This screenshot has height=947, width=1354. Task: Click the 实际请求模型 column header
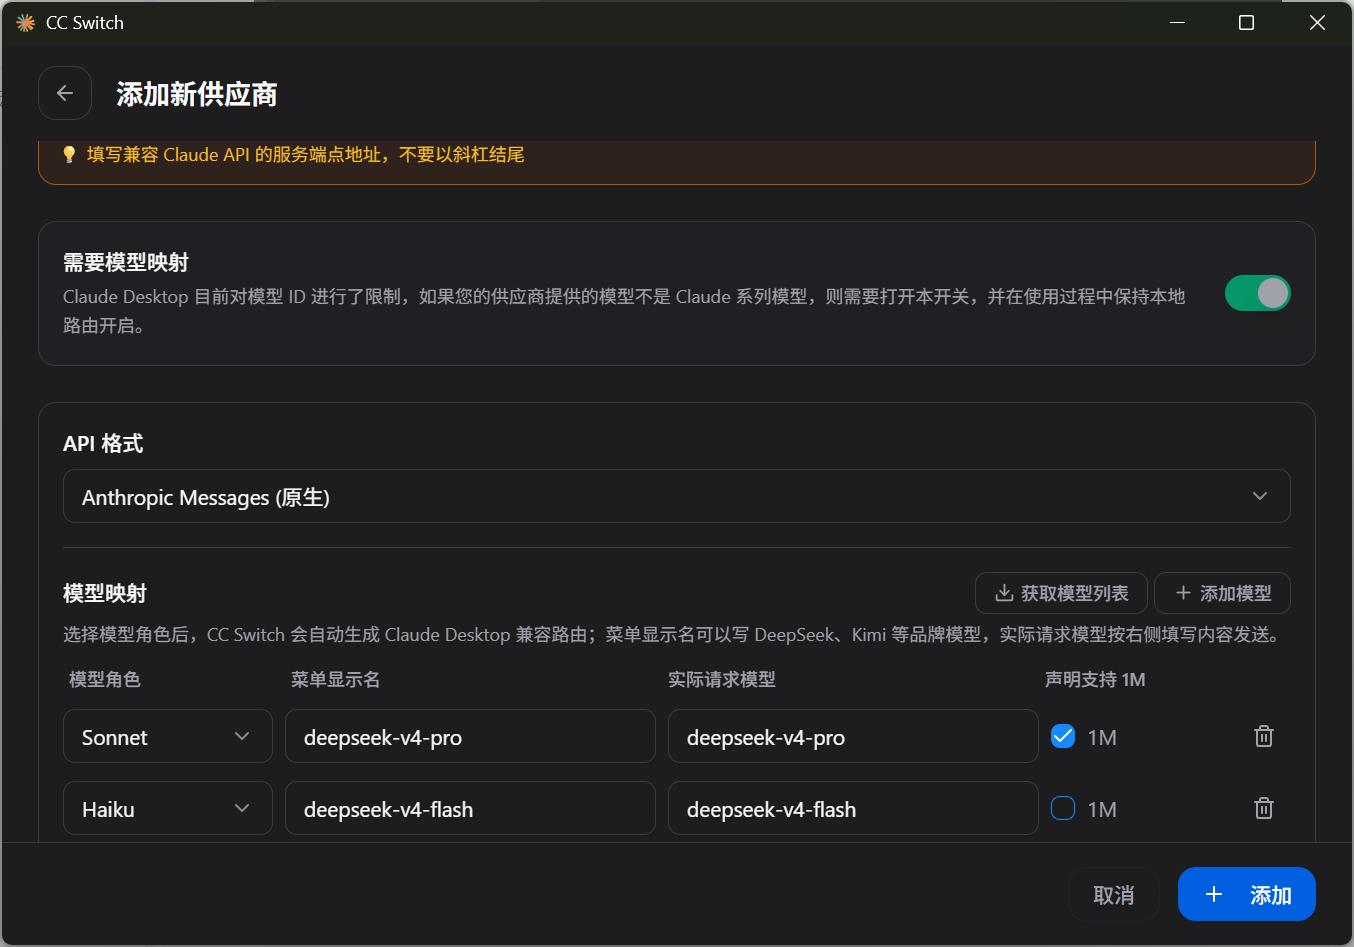tap(722, 679)
